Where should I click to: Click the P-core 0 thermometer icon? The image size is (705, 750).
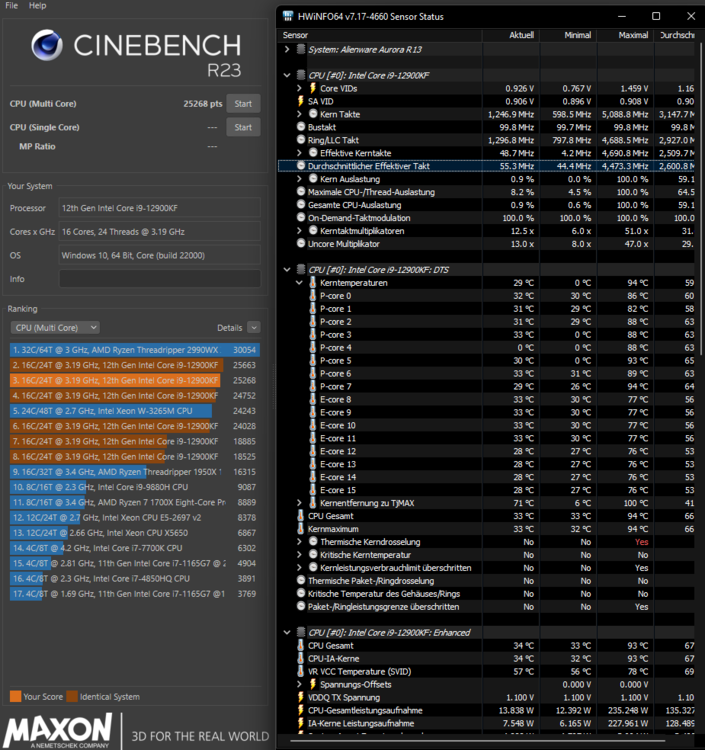tap(311, 296)
